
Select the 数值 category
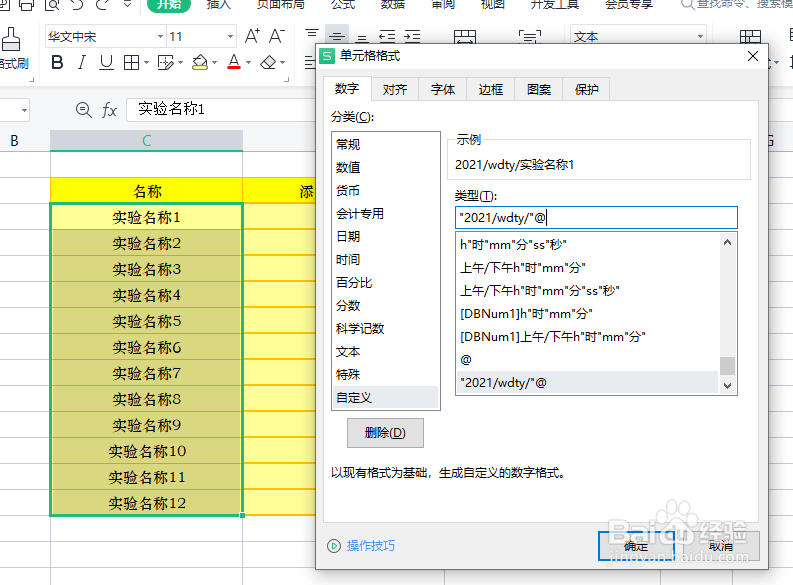pos(385,167)
